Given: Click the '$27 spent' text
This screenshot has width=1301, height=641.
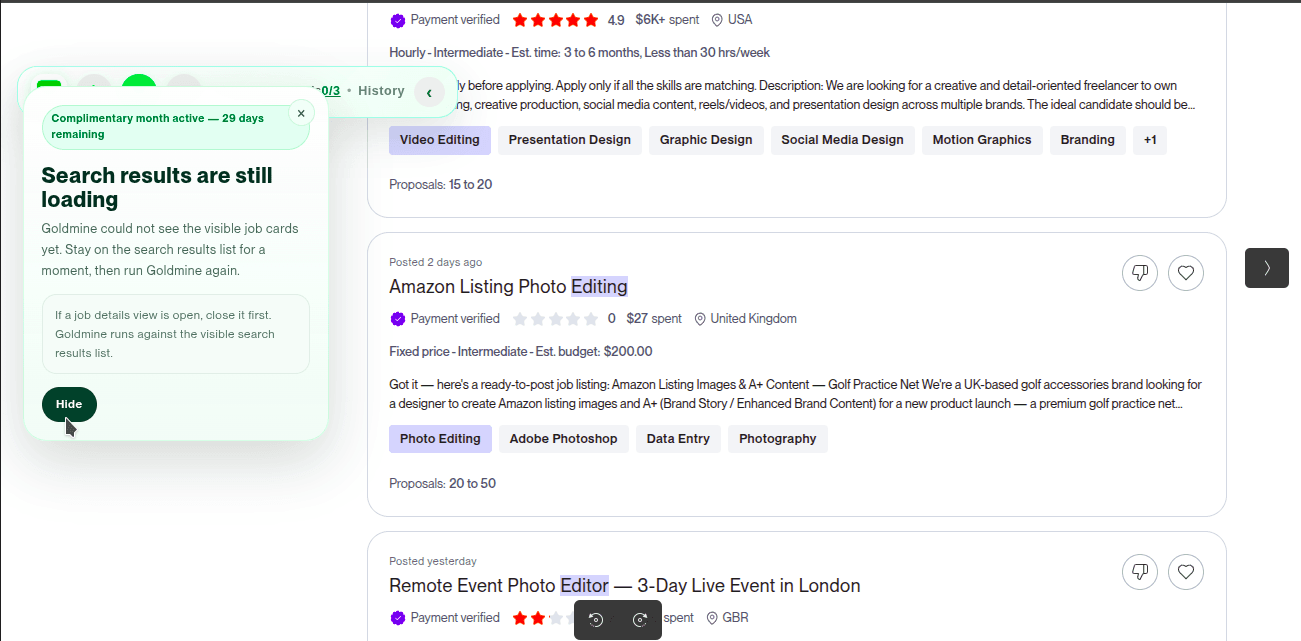Looking at the screenshot, I should pyautogui.click(x=654, y=319).
